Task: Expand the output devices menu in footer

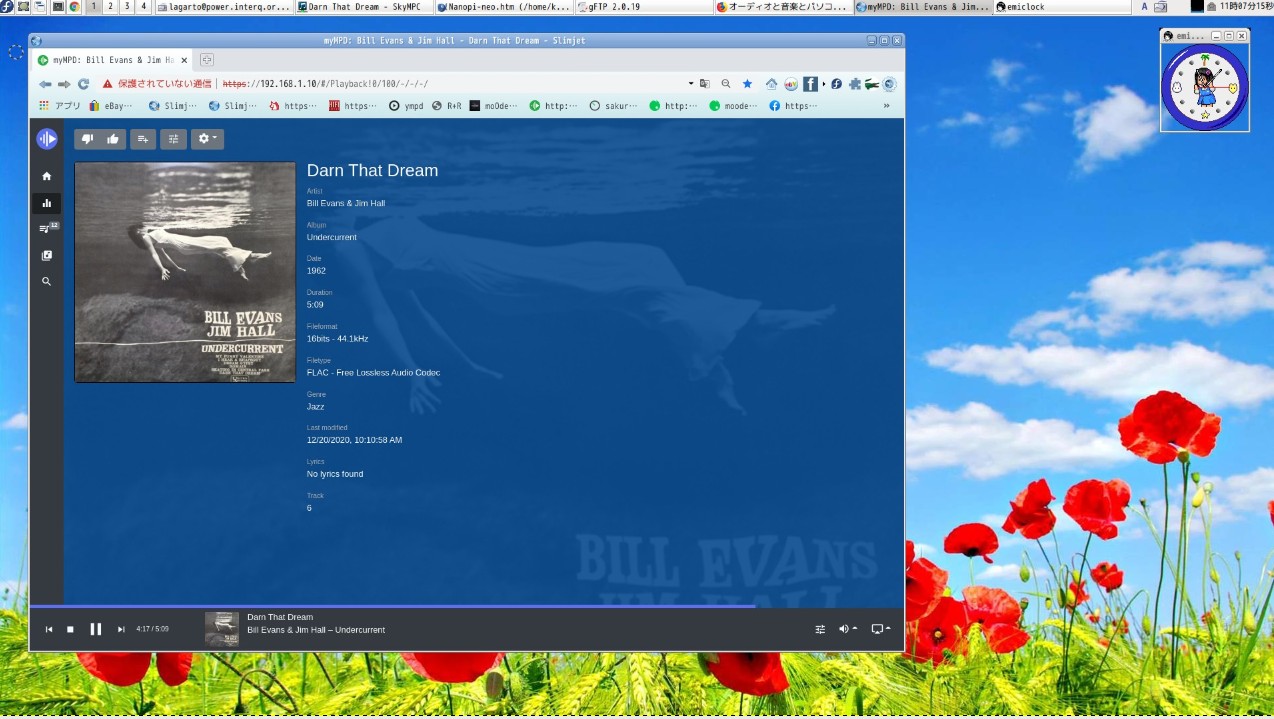Action: coord(880,629)
